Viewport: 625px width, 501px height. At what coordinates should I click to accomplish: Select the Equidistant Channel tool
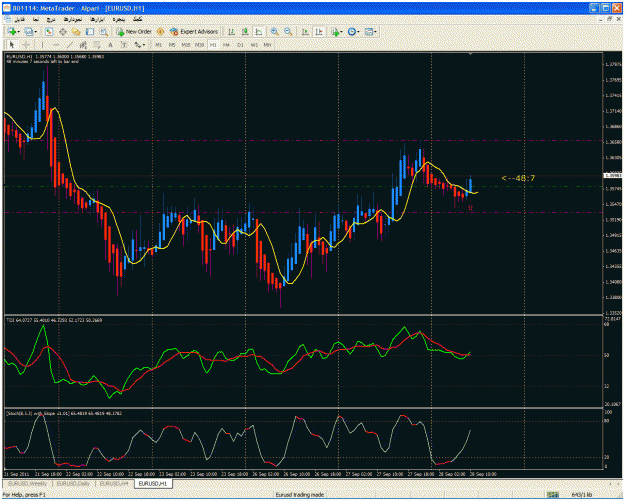(x=83, y=45)
